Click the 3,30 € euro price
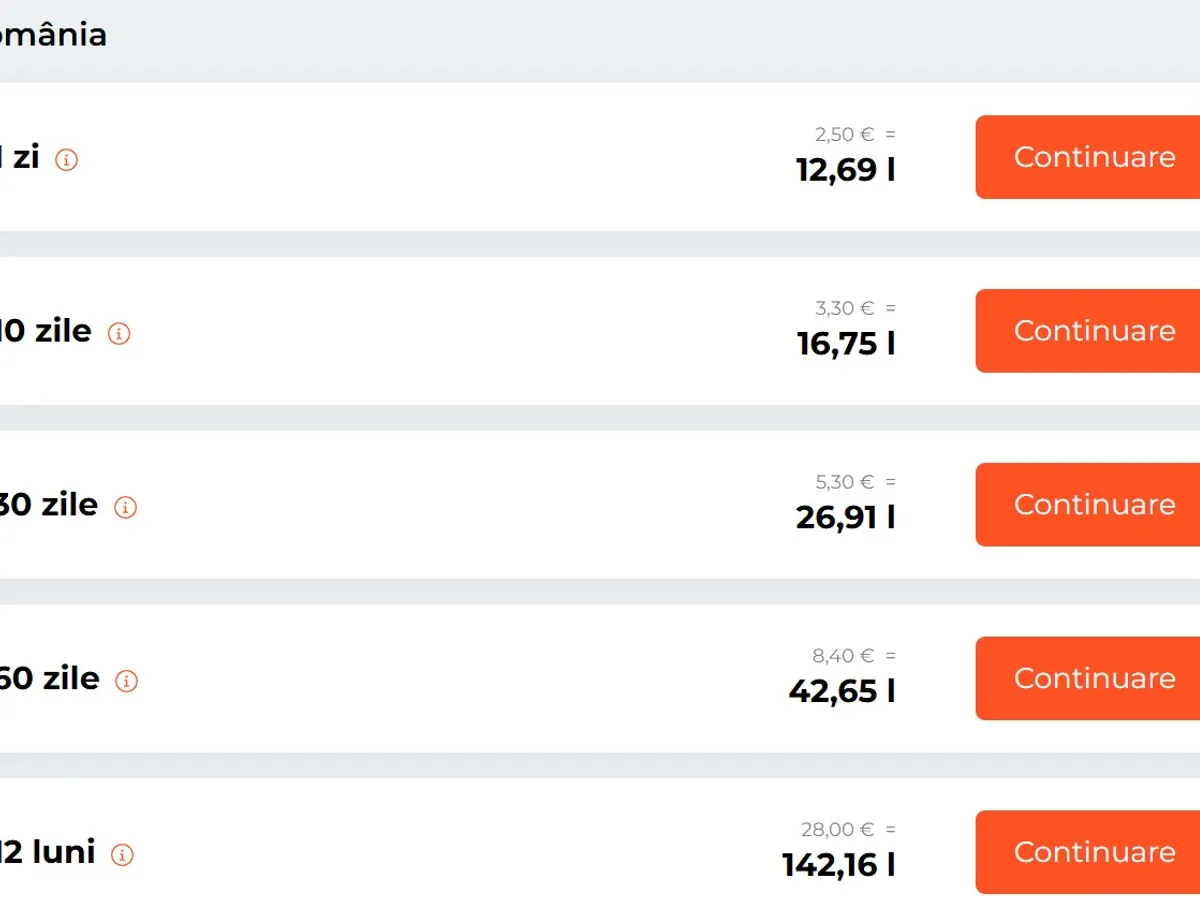The height and width of the screenshot is (900, 1200). 845,309
